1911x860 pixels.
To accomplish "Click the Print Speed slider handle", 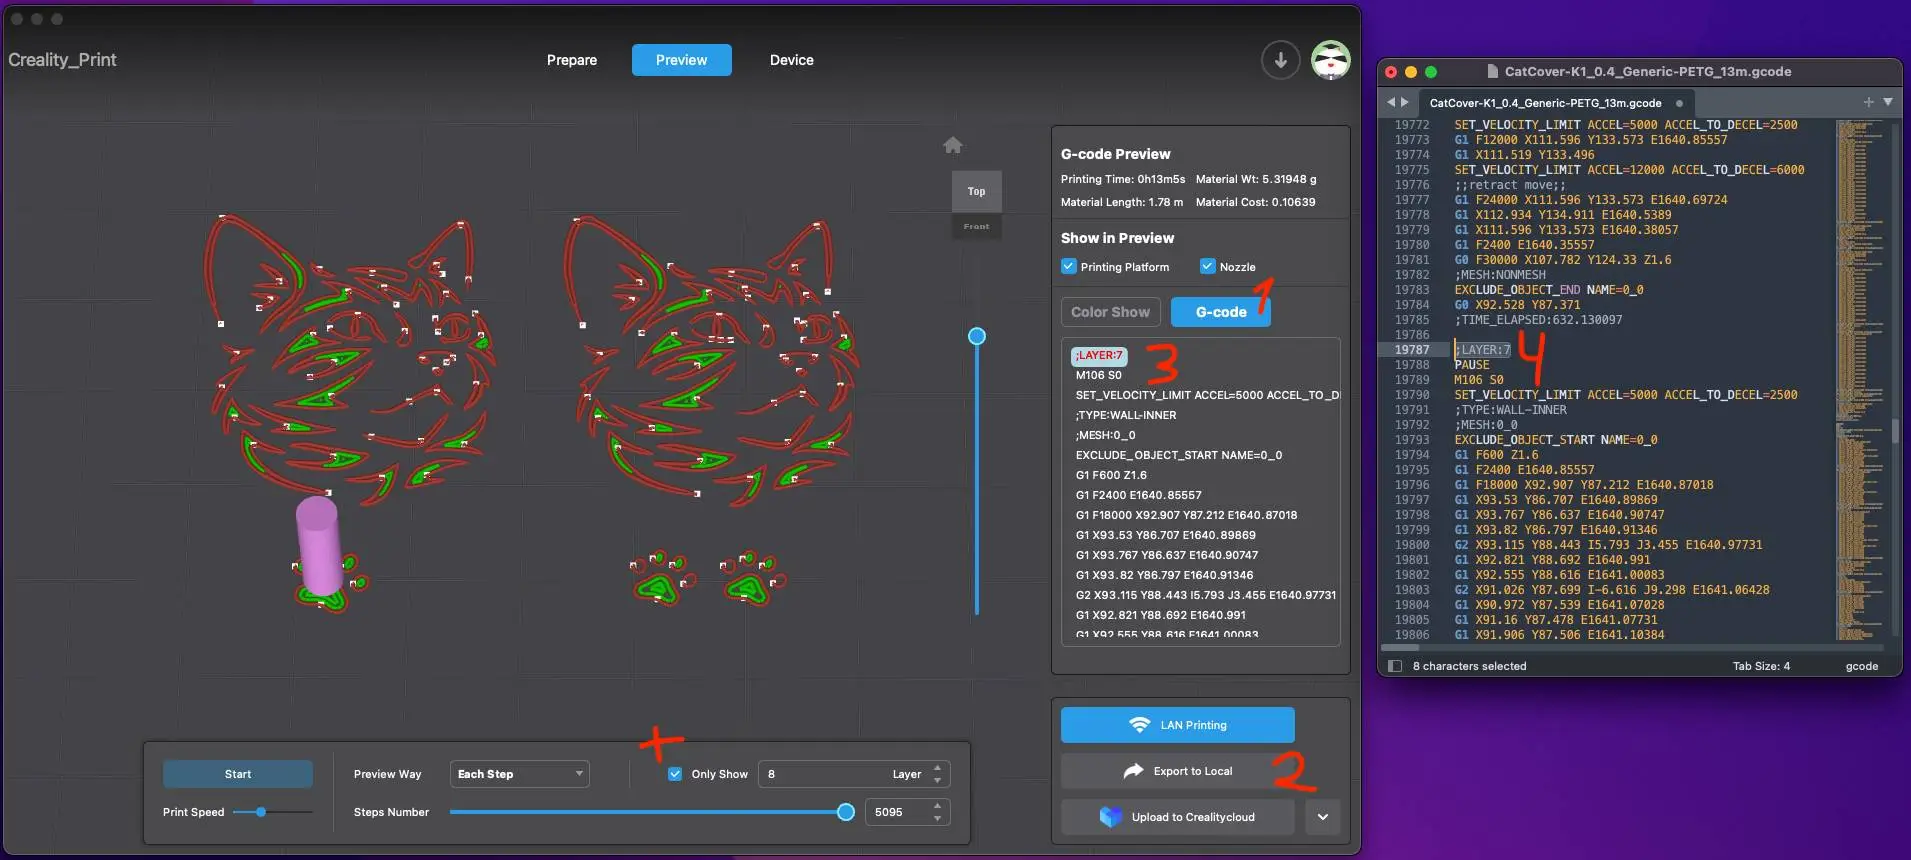I will (x=261, y=812).
